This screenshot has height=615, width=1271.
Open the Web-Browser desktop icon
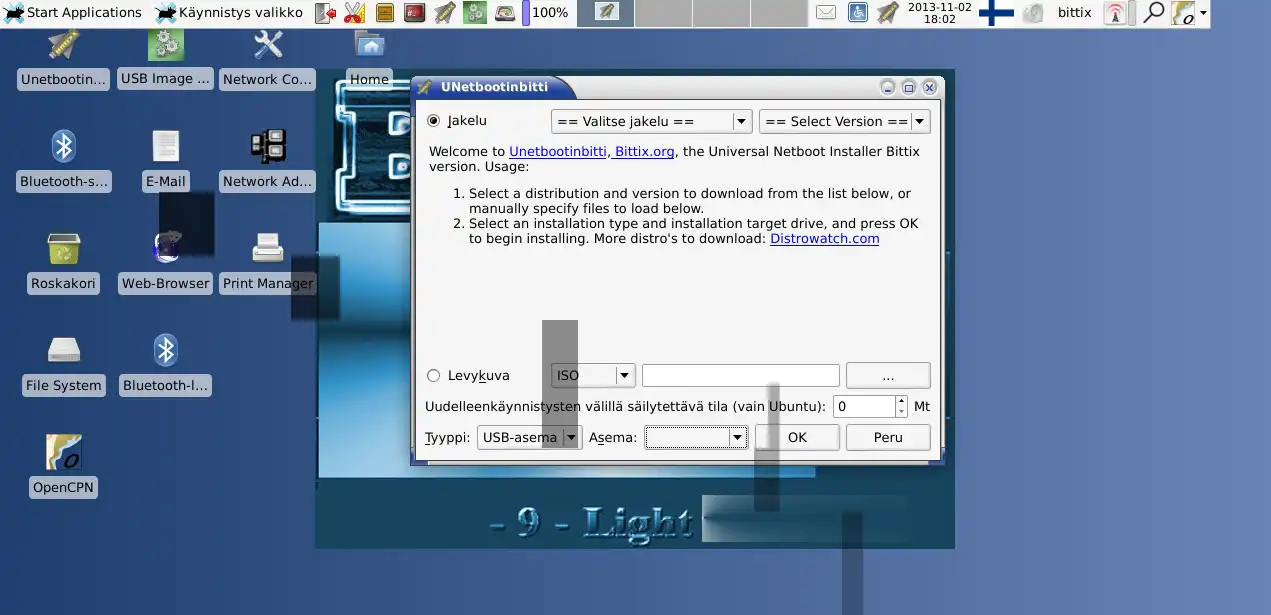tap(165, 264)
